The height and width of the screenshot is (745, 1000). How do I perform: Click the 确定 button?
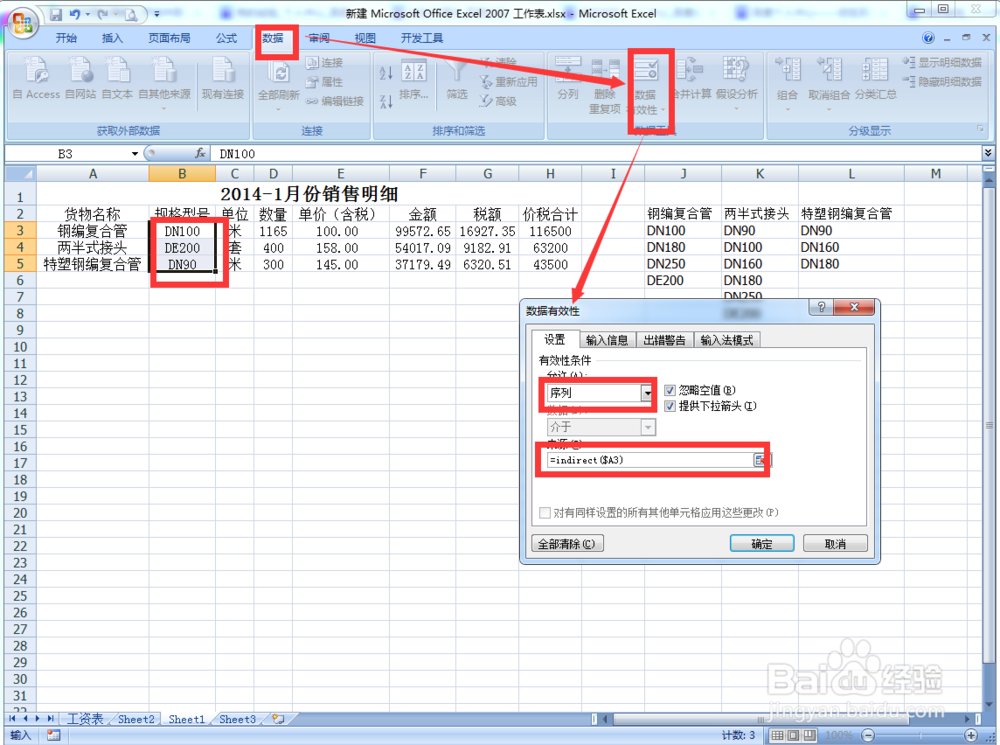point(761,543)
